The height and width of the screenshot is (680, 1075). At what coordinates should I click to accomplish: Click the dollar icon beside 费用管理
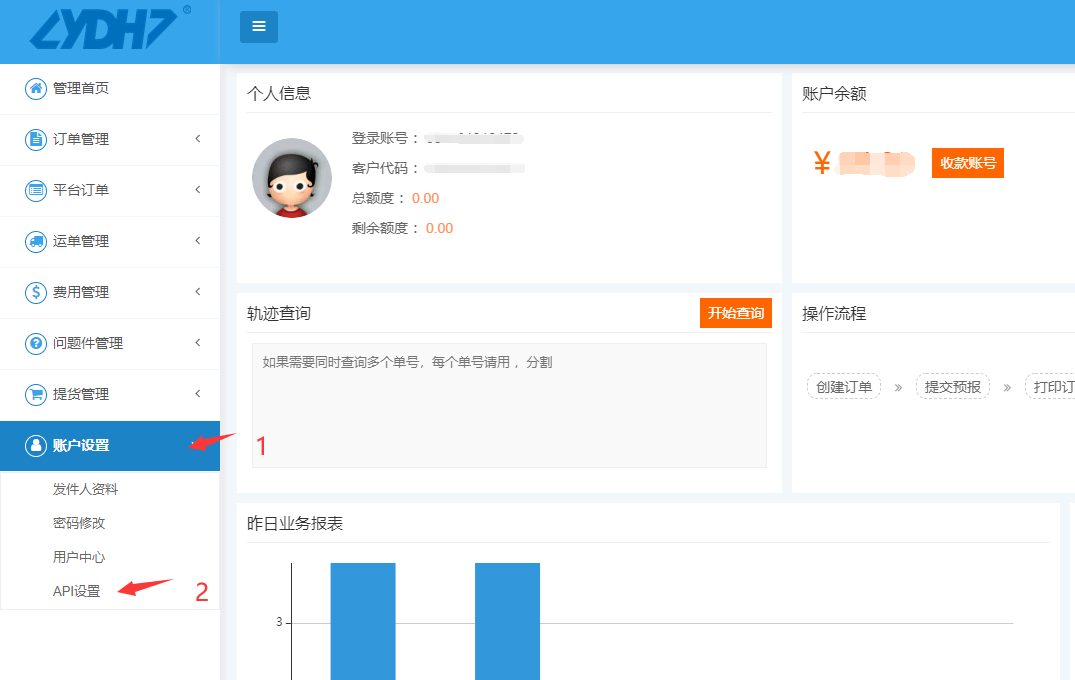click(36, 292)
